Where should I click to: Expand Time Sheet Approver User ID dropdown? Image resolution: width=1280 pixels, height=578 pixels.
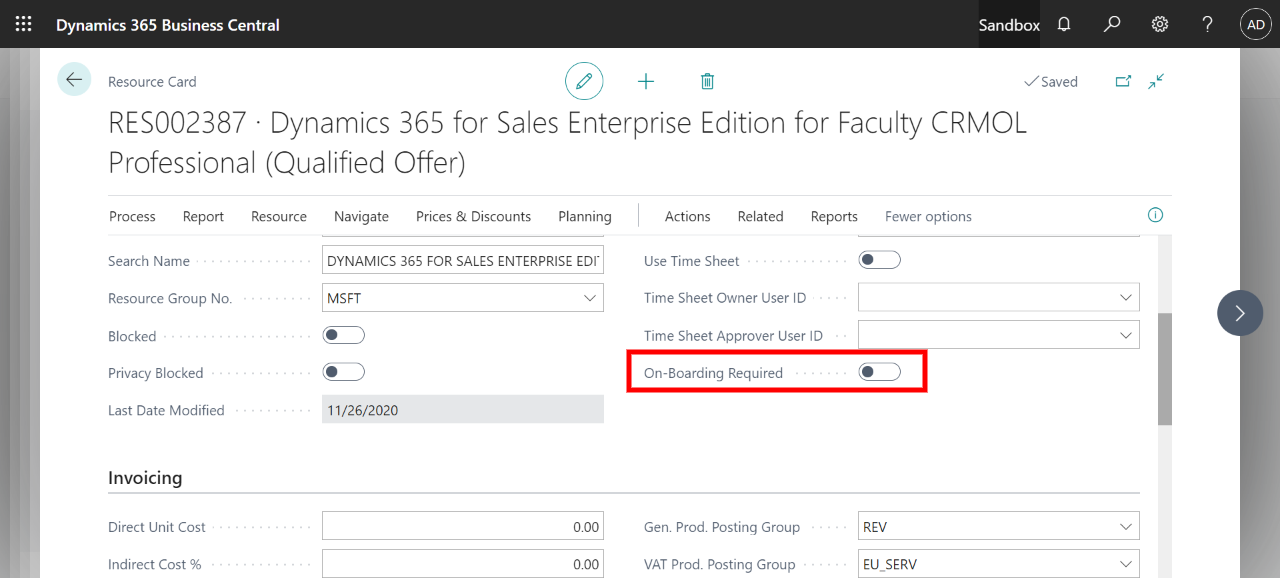1125,335
